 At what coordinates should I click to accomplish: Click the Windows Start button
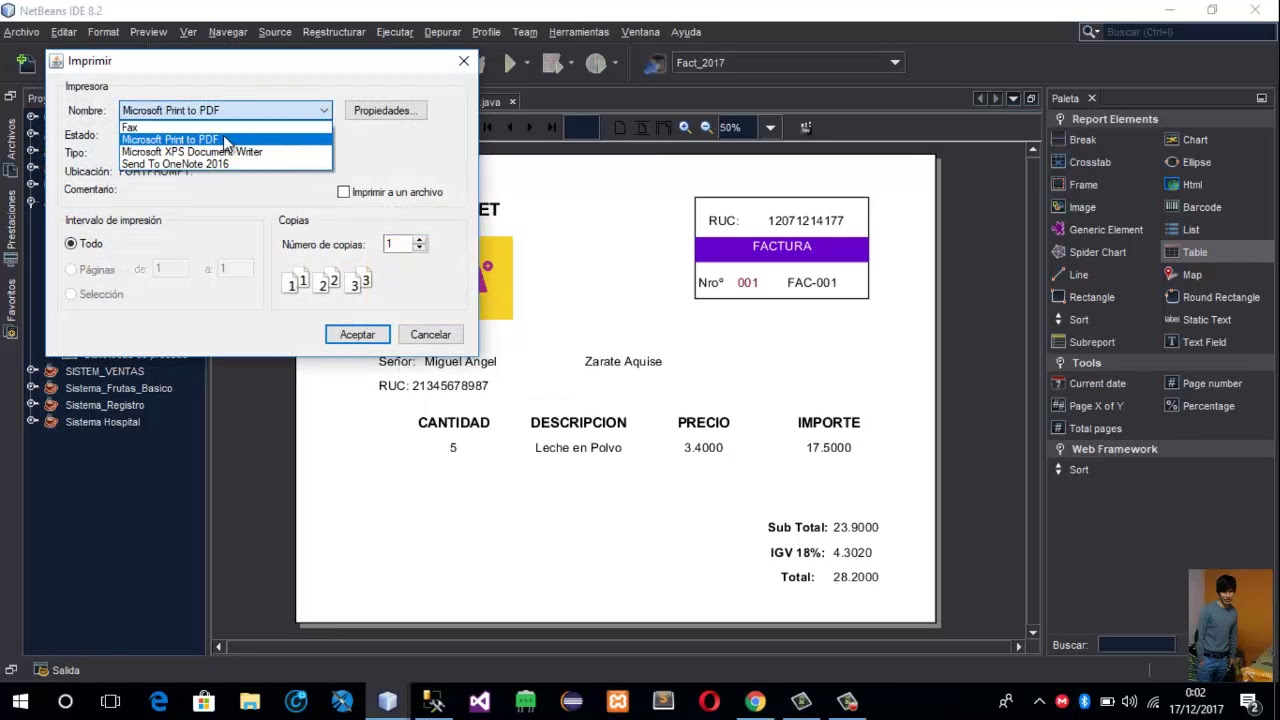20,702
